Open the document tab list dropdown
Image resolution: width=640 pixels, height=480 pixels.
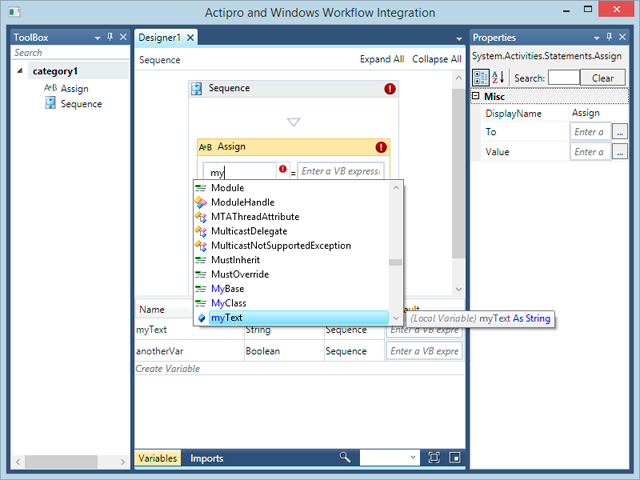(459, 39)
